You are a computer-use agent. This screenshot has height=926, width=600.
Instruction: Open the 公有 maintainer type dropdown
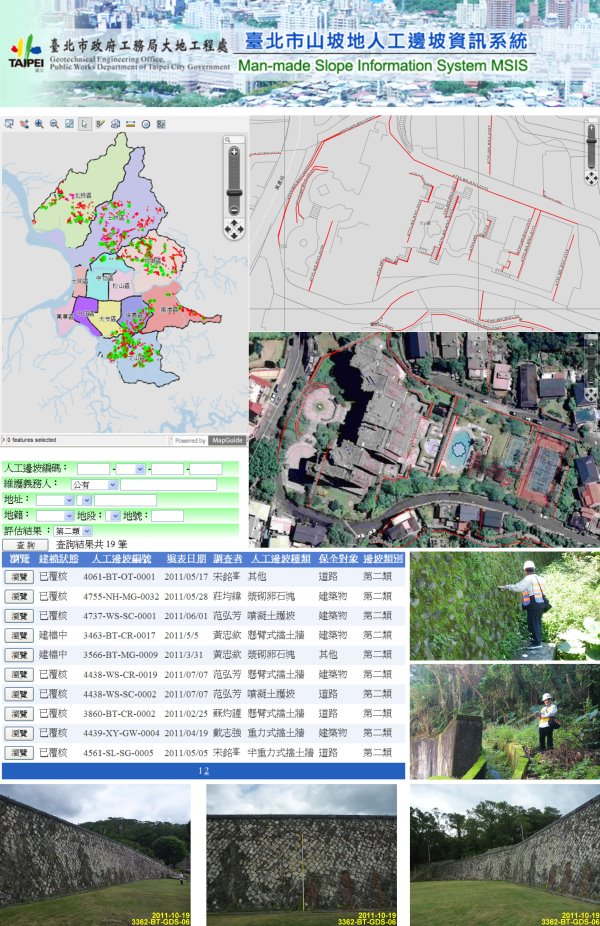[94, 484]
